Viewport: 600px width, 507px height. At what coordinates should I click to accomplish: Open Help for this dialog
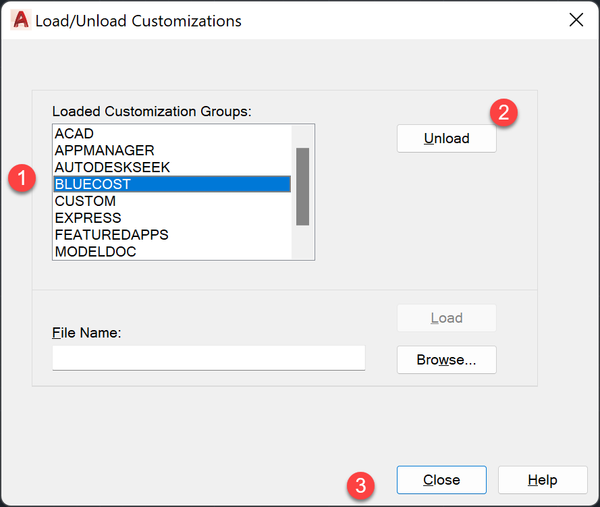(542, 480)
